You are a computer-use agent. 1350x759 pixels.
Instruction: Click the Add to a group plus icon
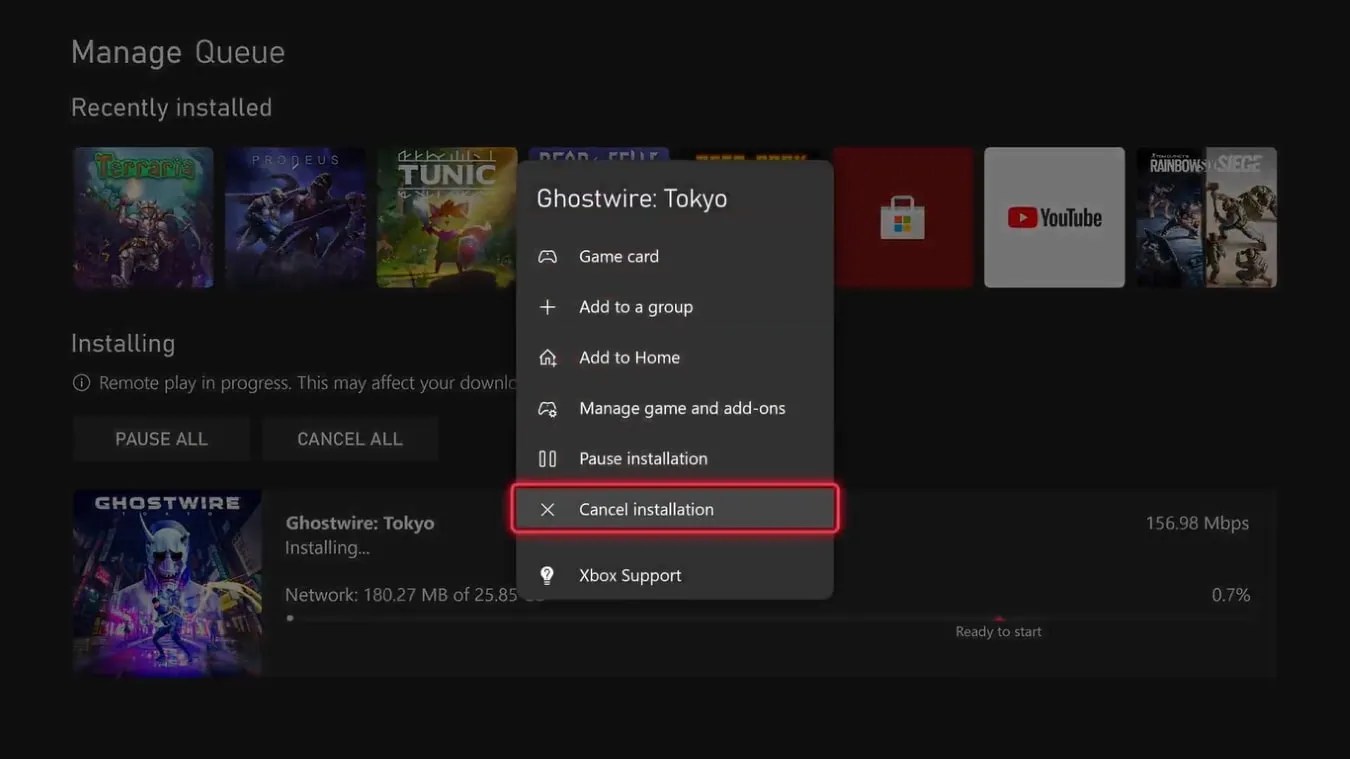pyautogui.click(x=547, y=307)
